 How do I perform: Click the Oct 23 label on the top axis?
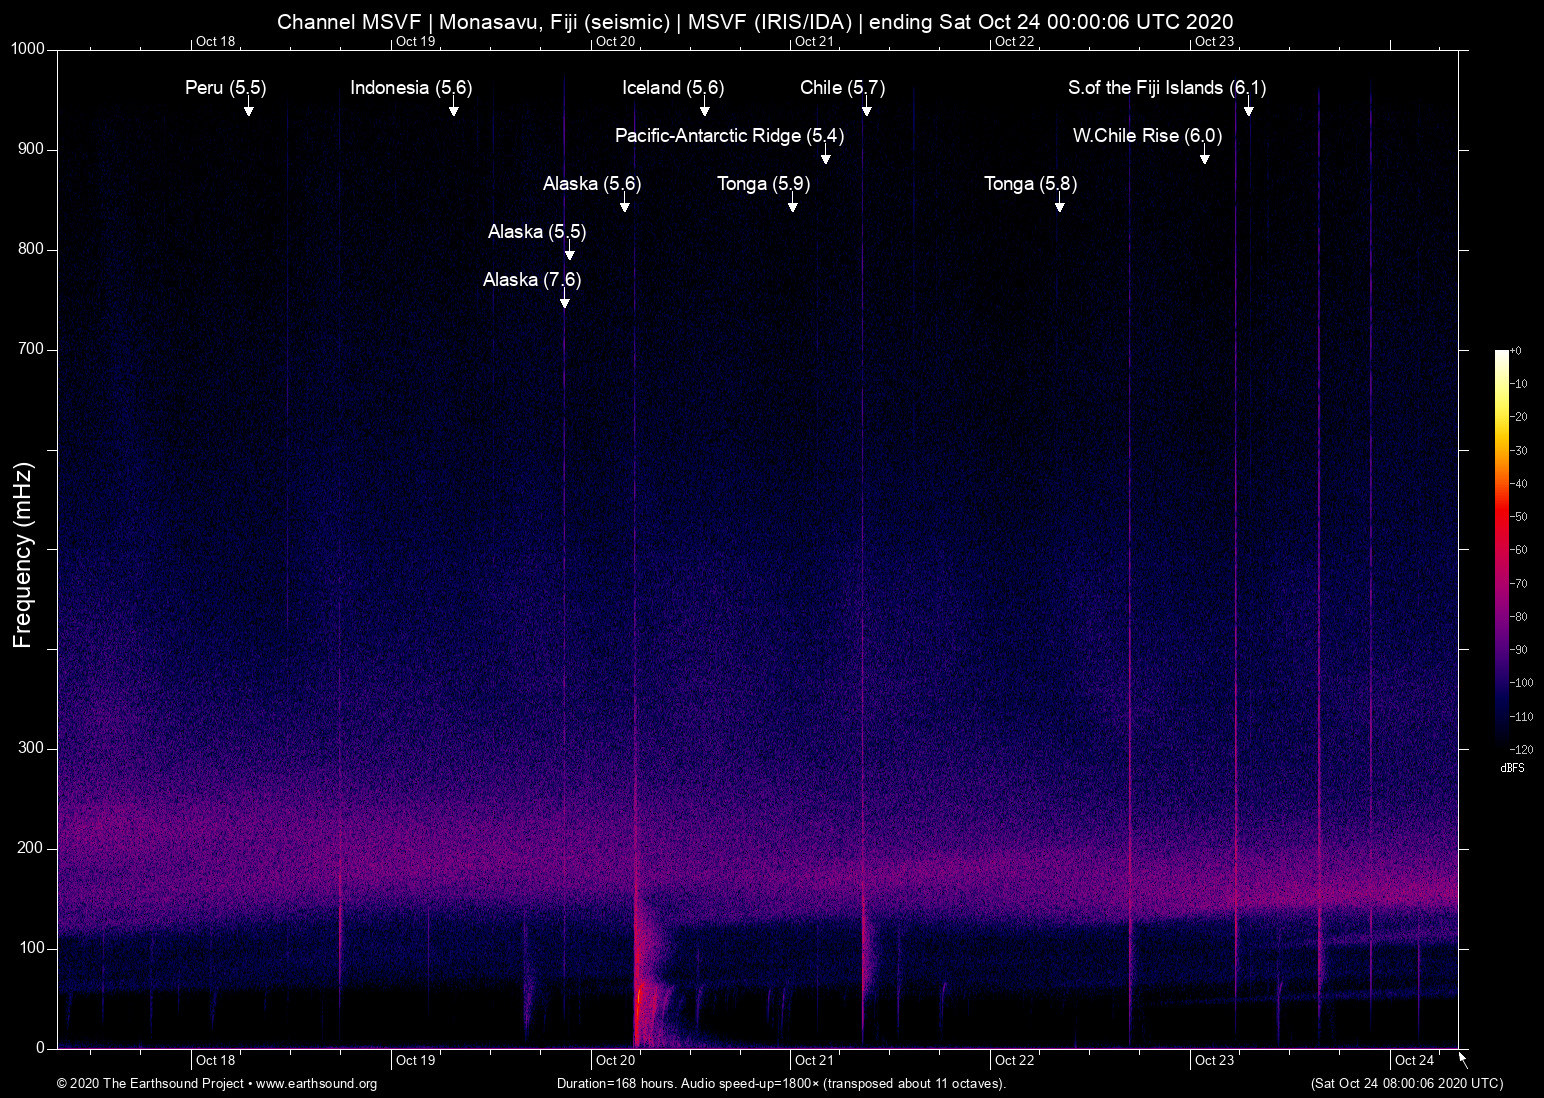1215,41
